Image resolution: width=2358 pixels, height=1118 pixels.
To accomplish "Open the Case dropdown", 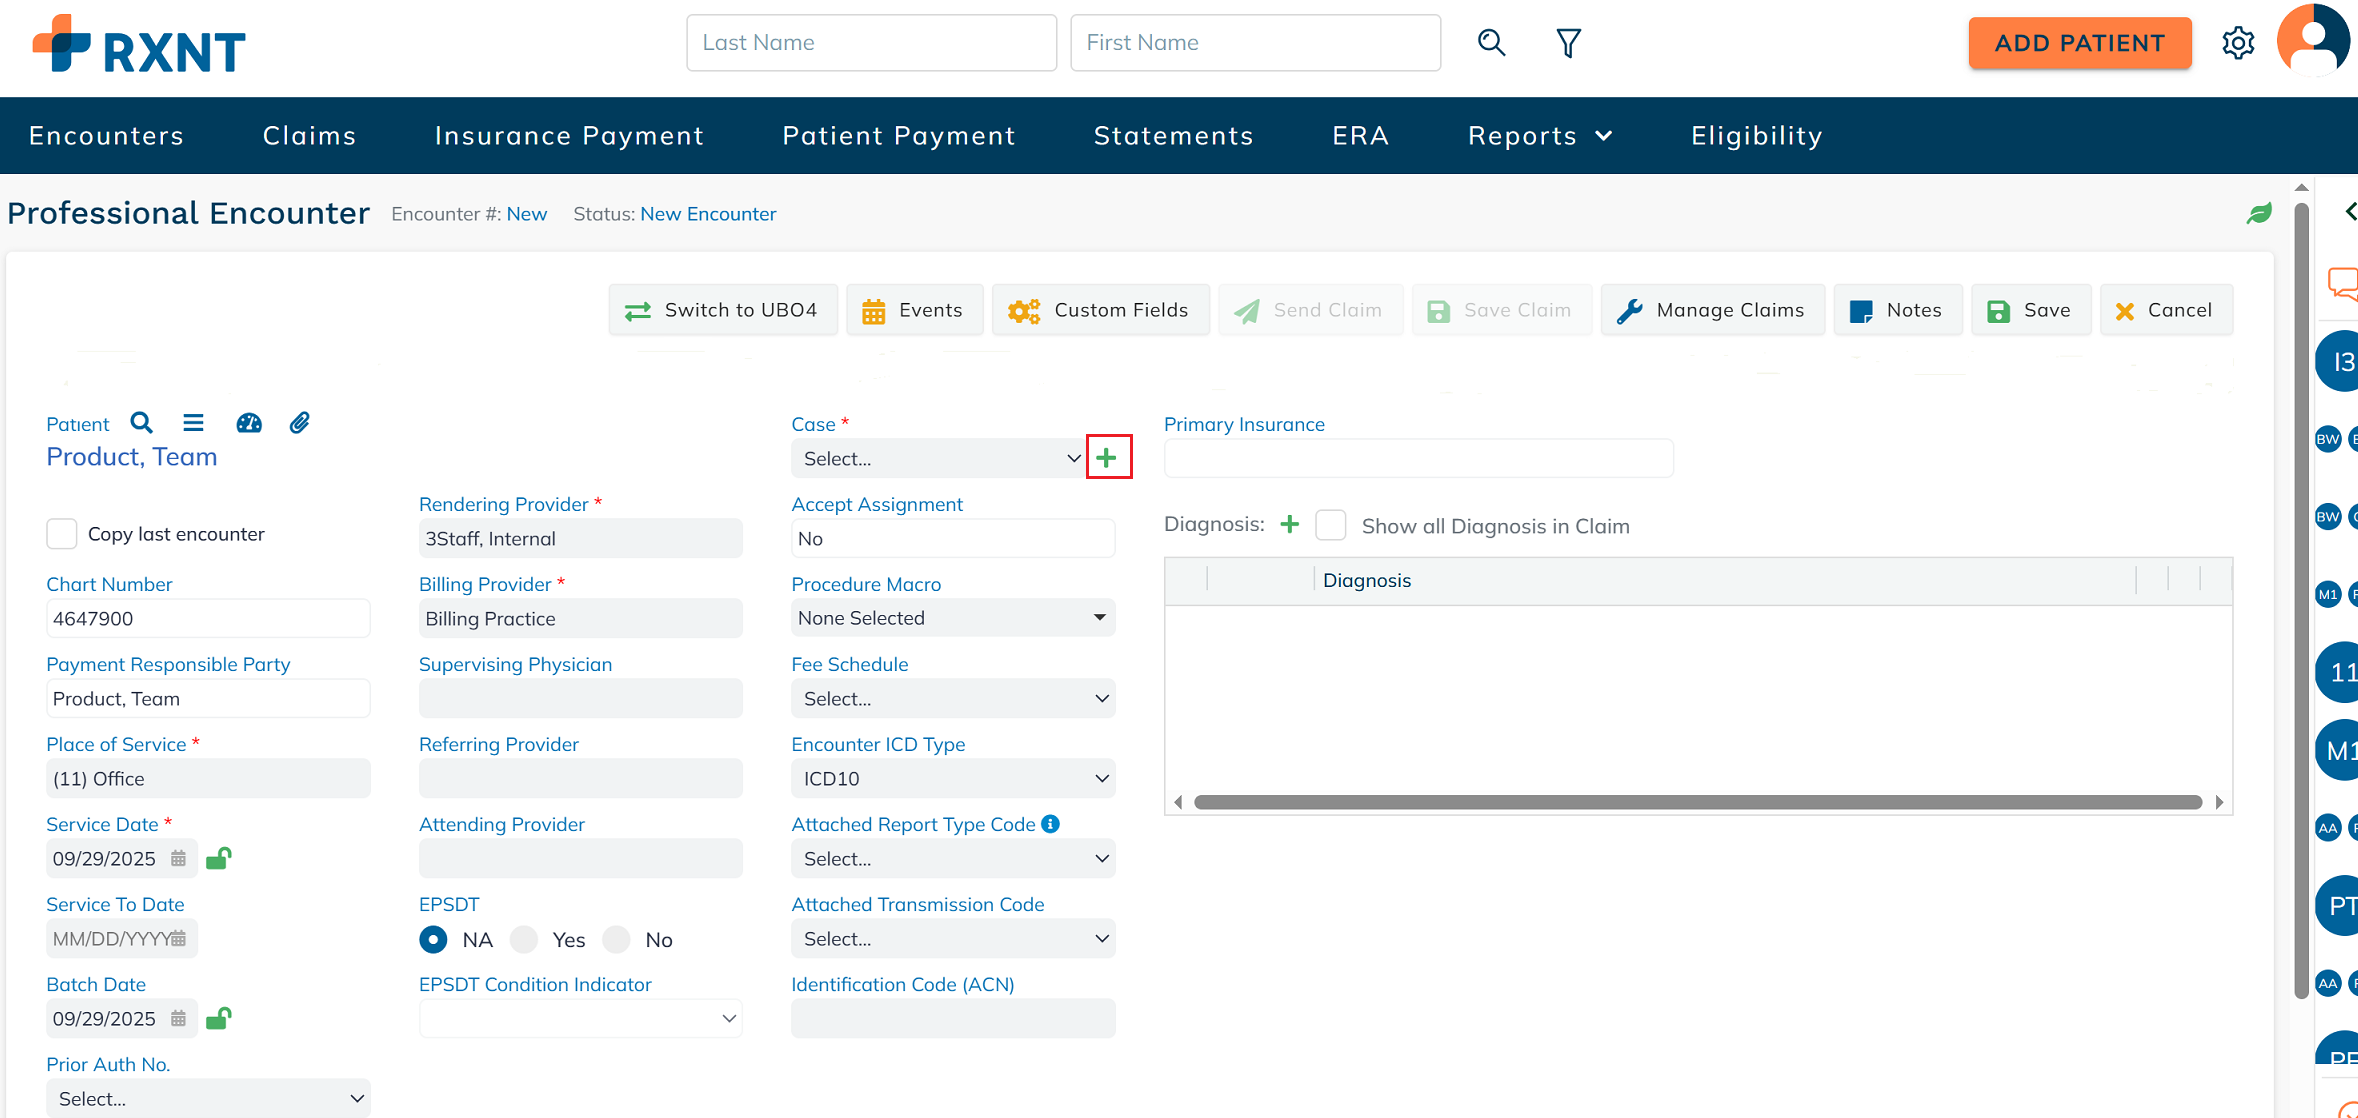I will click(x=938, y=458).
